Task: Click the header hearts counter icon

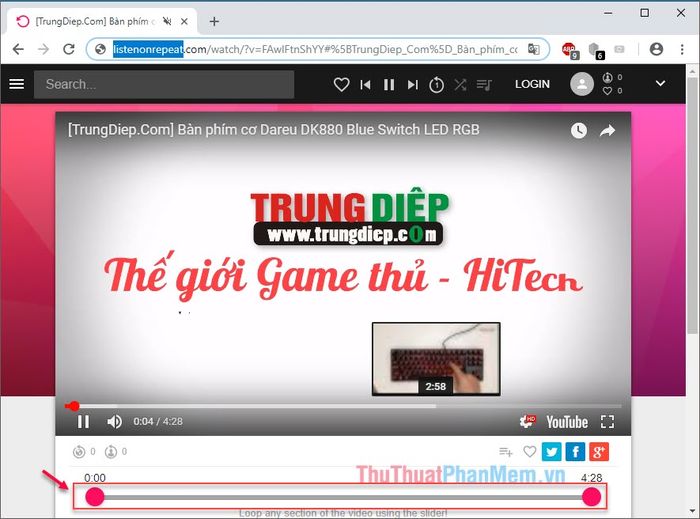Action: pyautogui.click(x=608, y=91)
